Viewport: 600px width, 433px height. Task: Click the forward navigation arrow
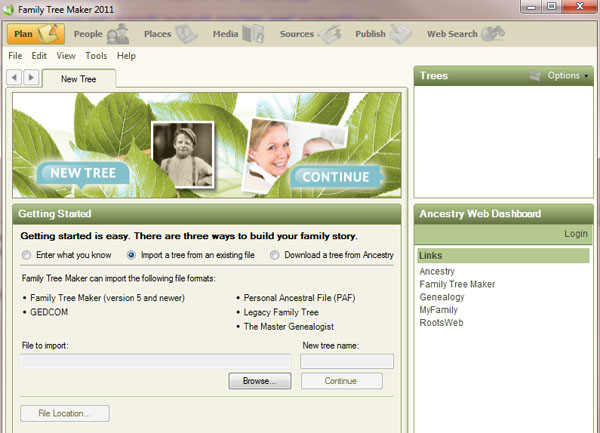point(31,78)
